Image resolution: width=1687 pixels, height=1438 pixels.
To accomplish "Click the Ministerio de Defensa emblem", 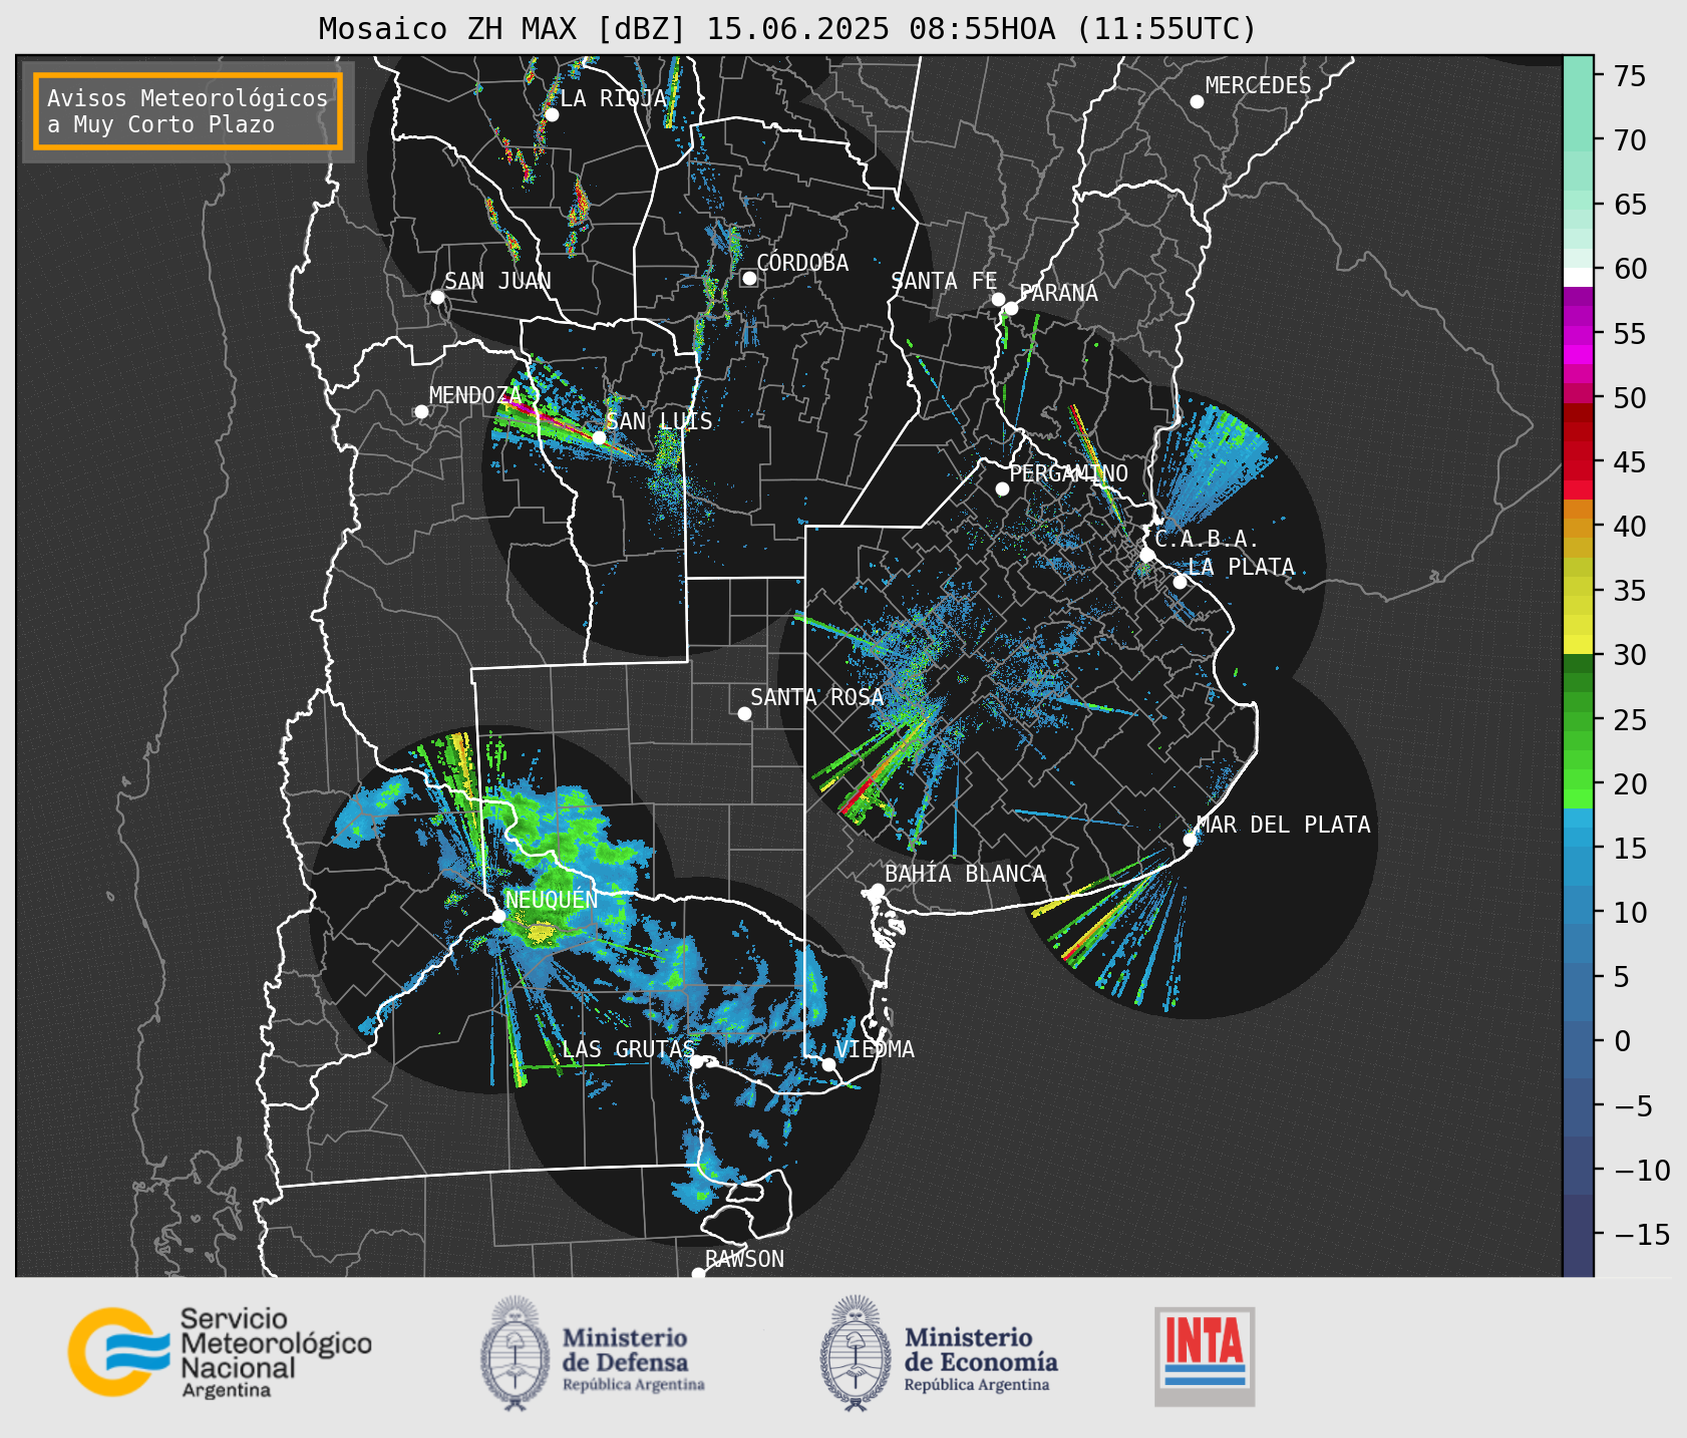I will coord(515,1353).
